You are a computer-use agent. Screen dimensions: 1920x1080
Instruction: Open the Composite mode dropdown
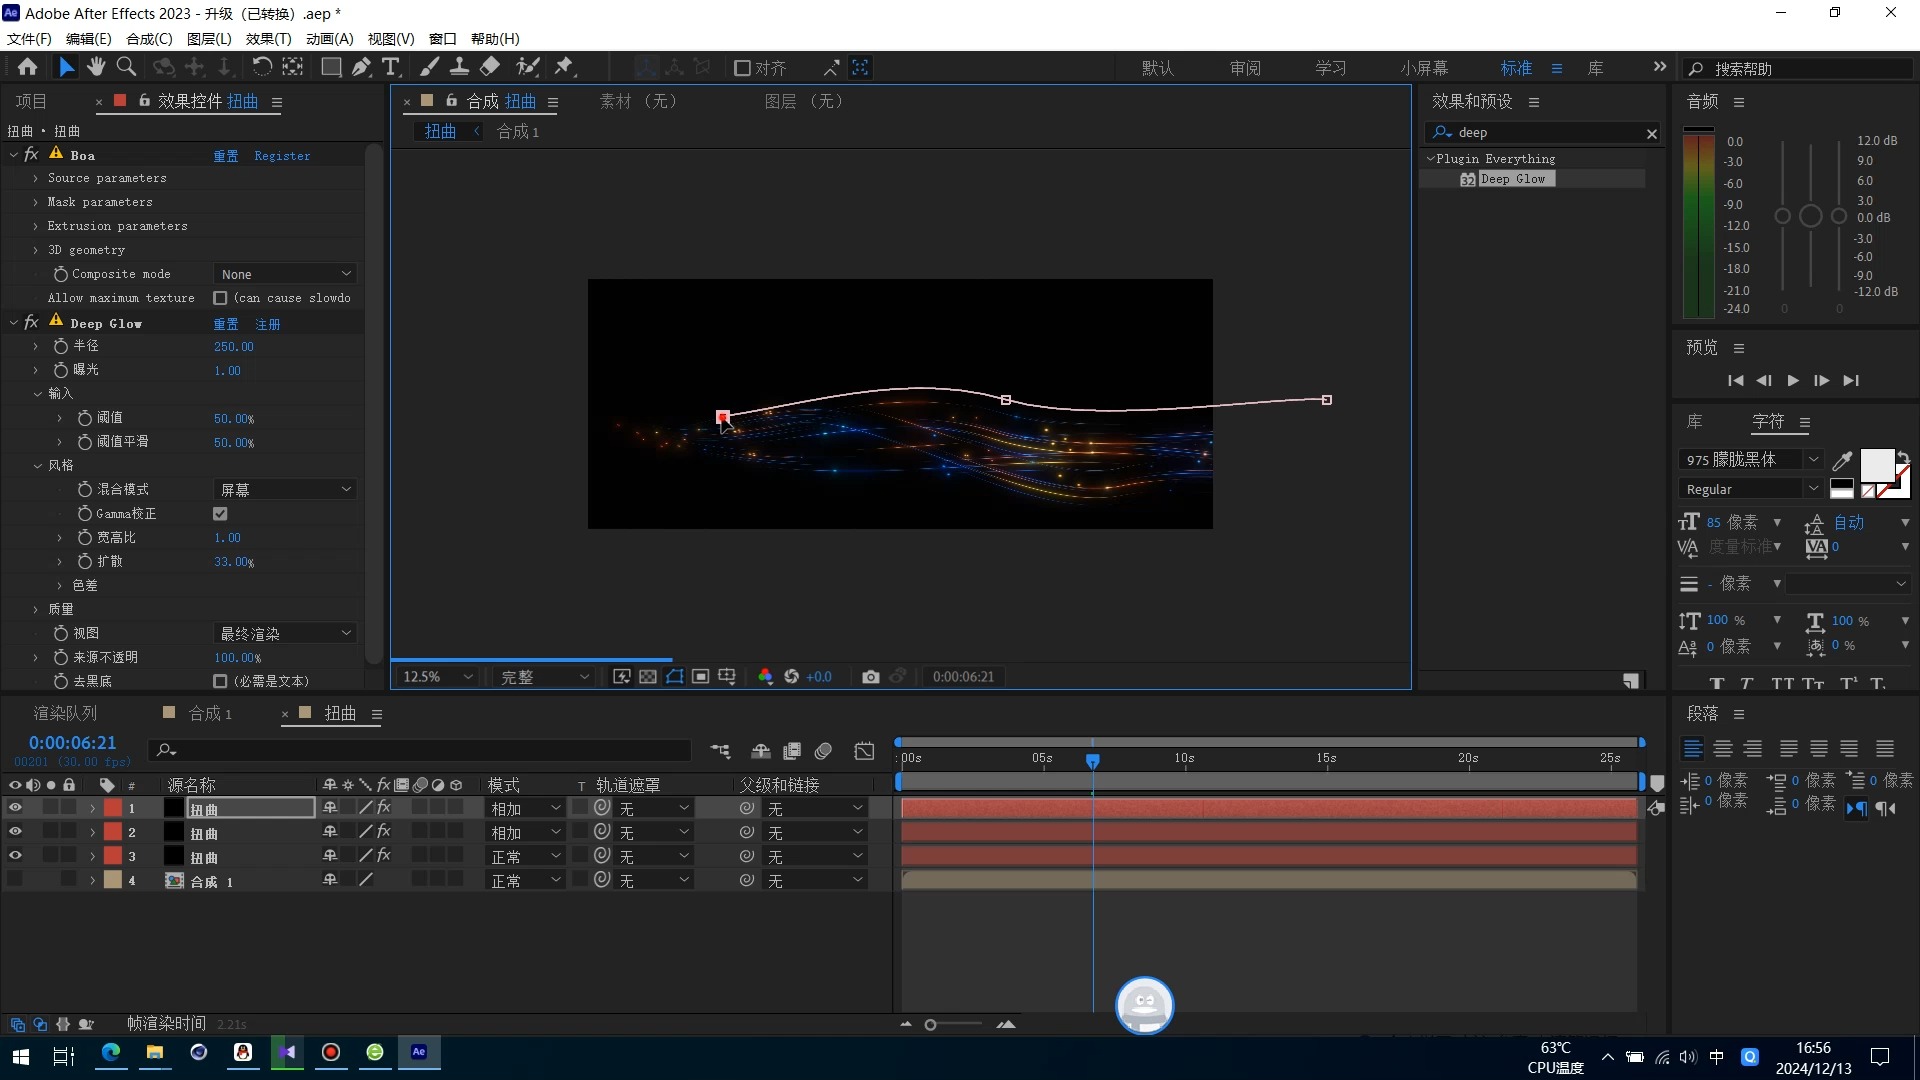point(286,274)
